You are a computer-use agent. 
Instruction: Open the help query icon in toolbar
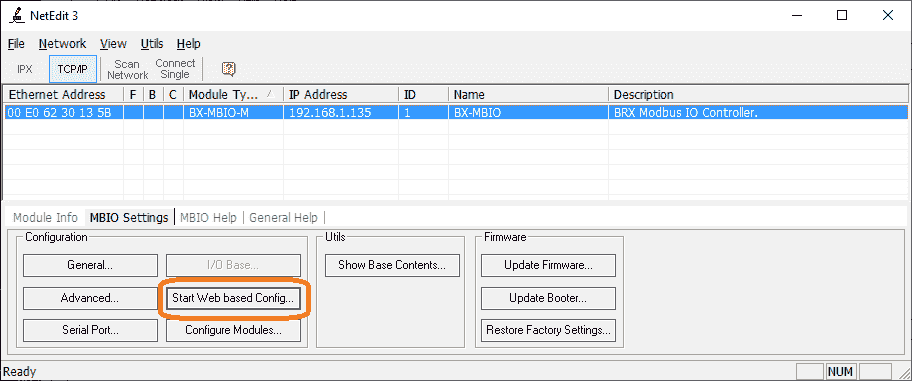click(229, 69)
